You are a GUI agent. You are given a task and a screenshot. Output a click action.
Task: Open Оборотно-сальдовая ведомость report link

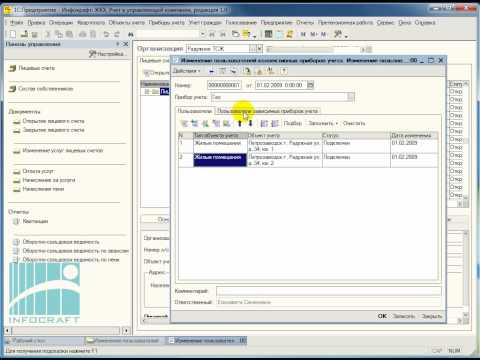click(61, 242)
